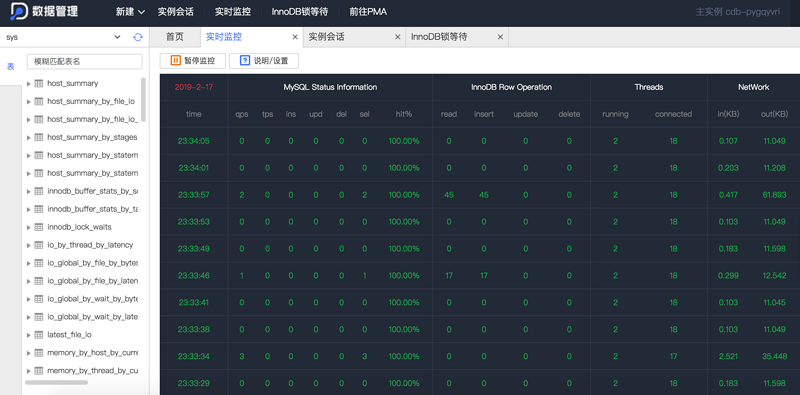Click the 2.521 in(KB) value

(728, 357)
